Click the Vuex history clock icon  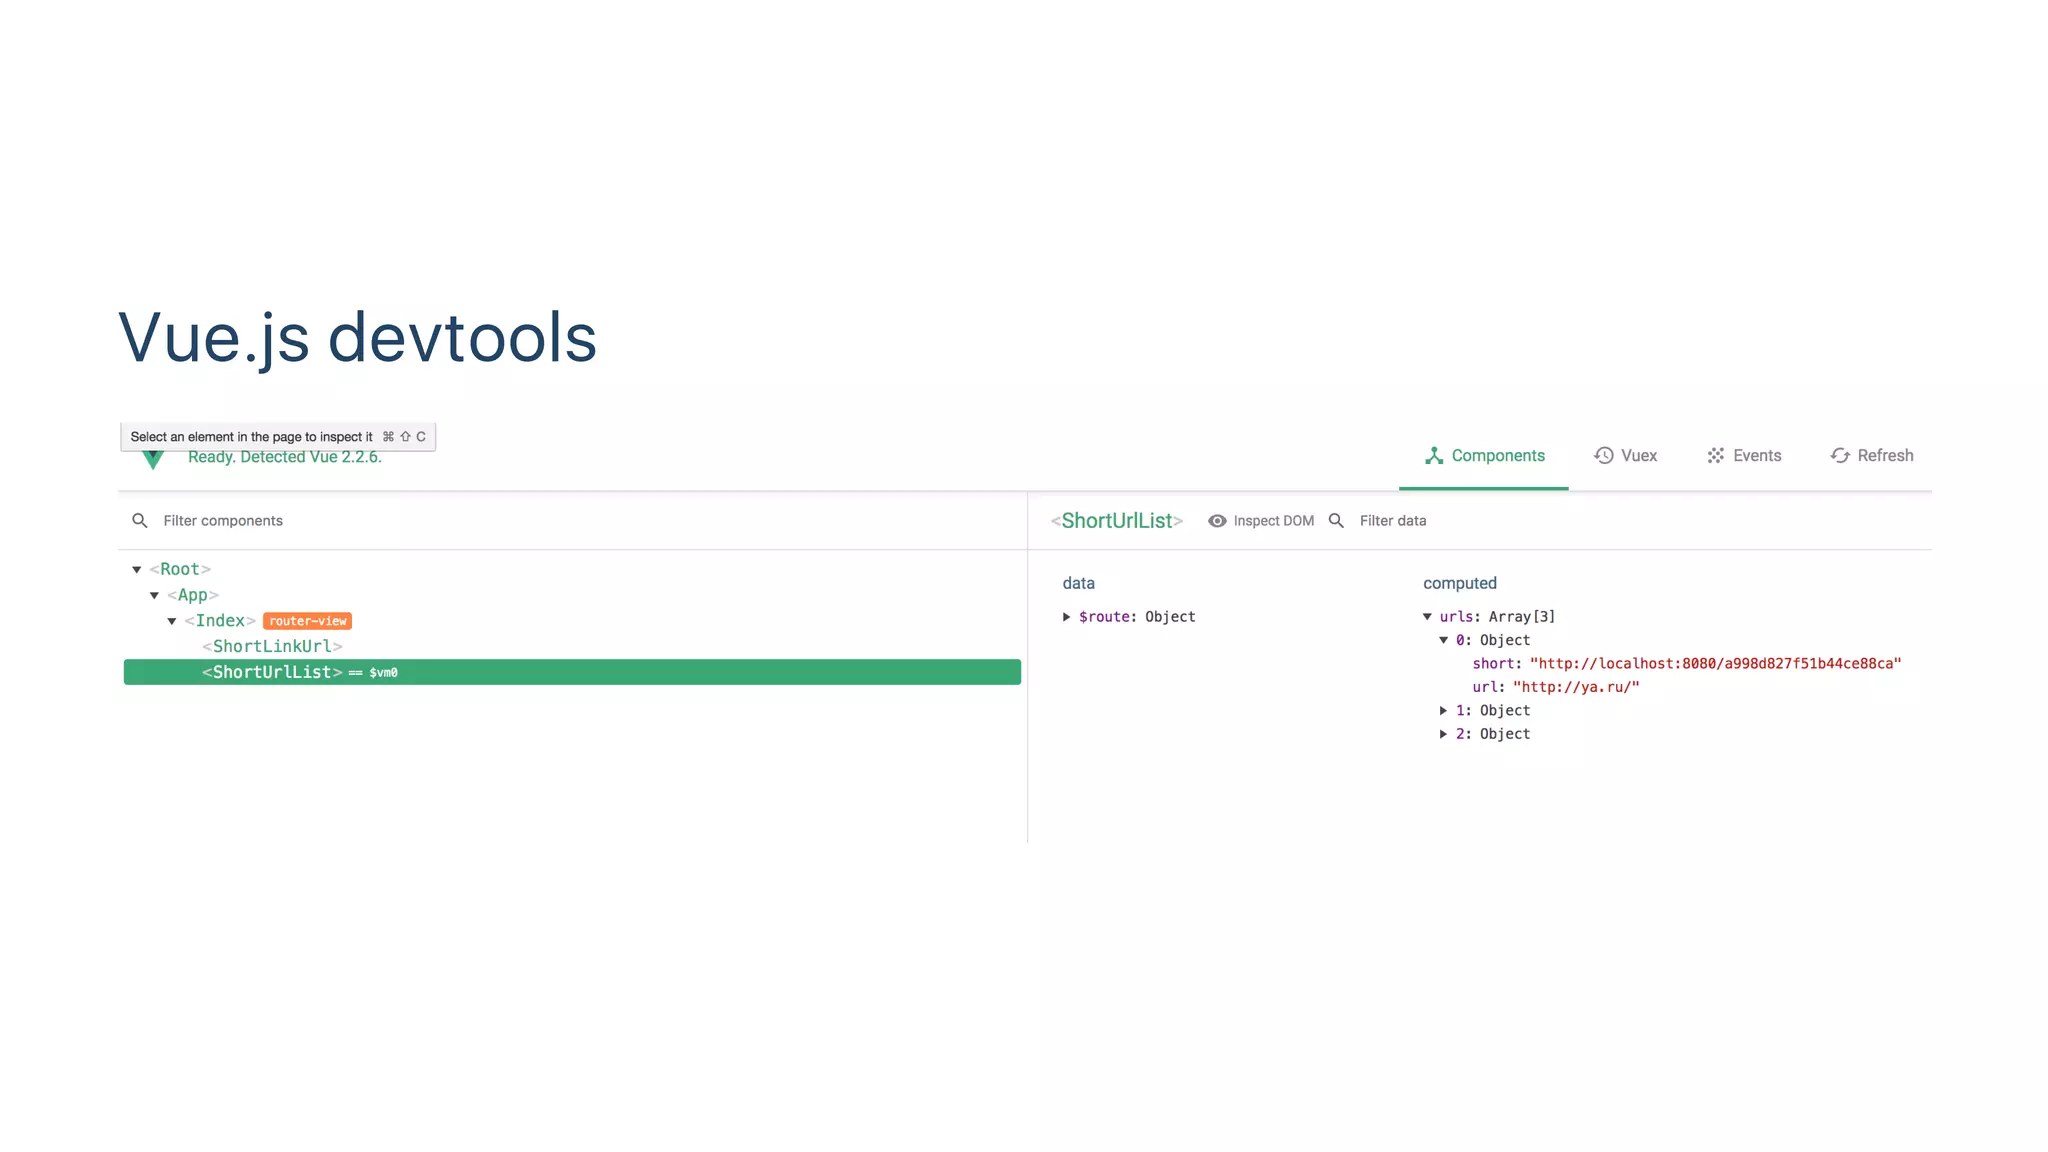pos(1604,456)
